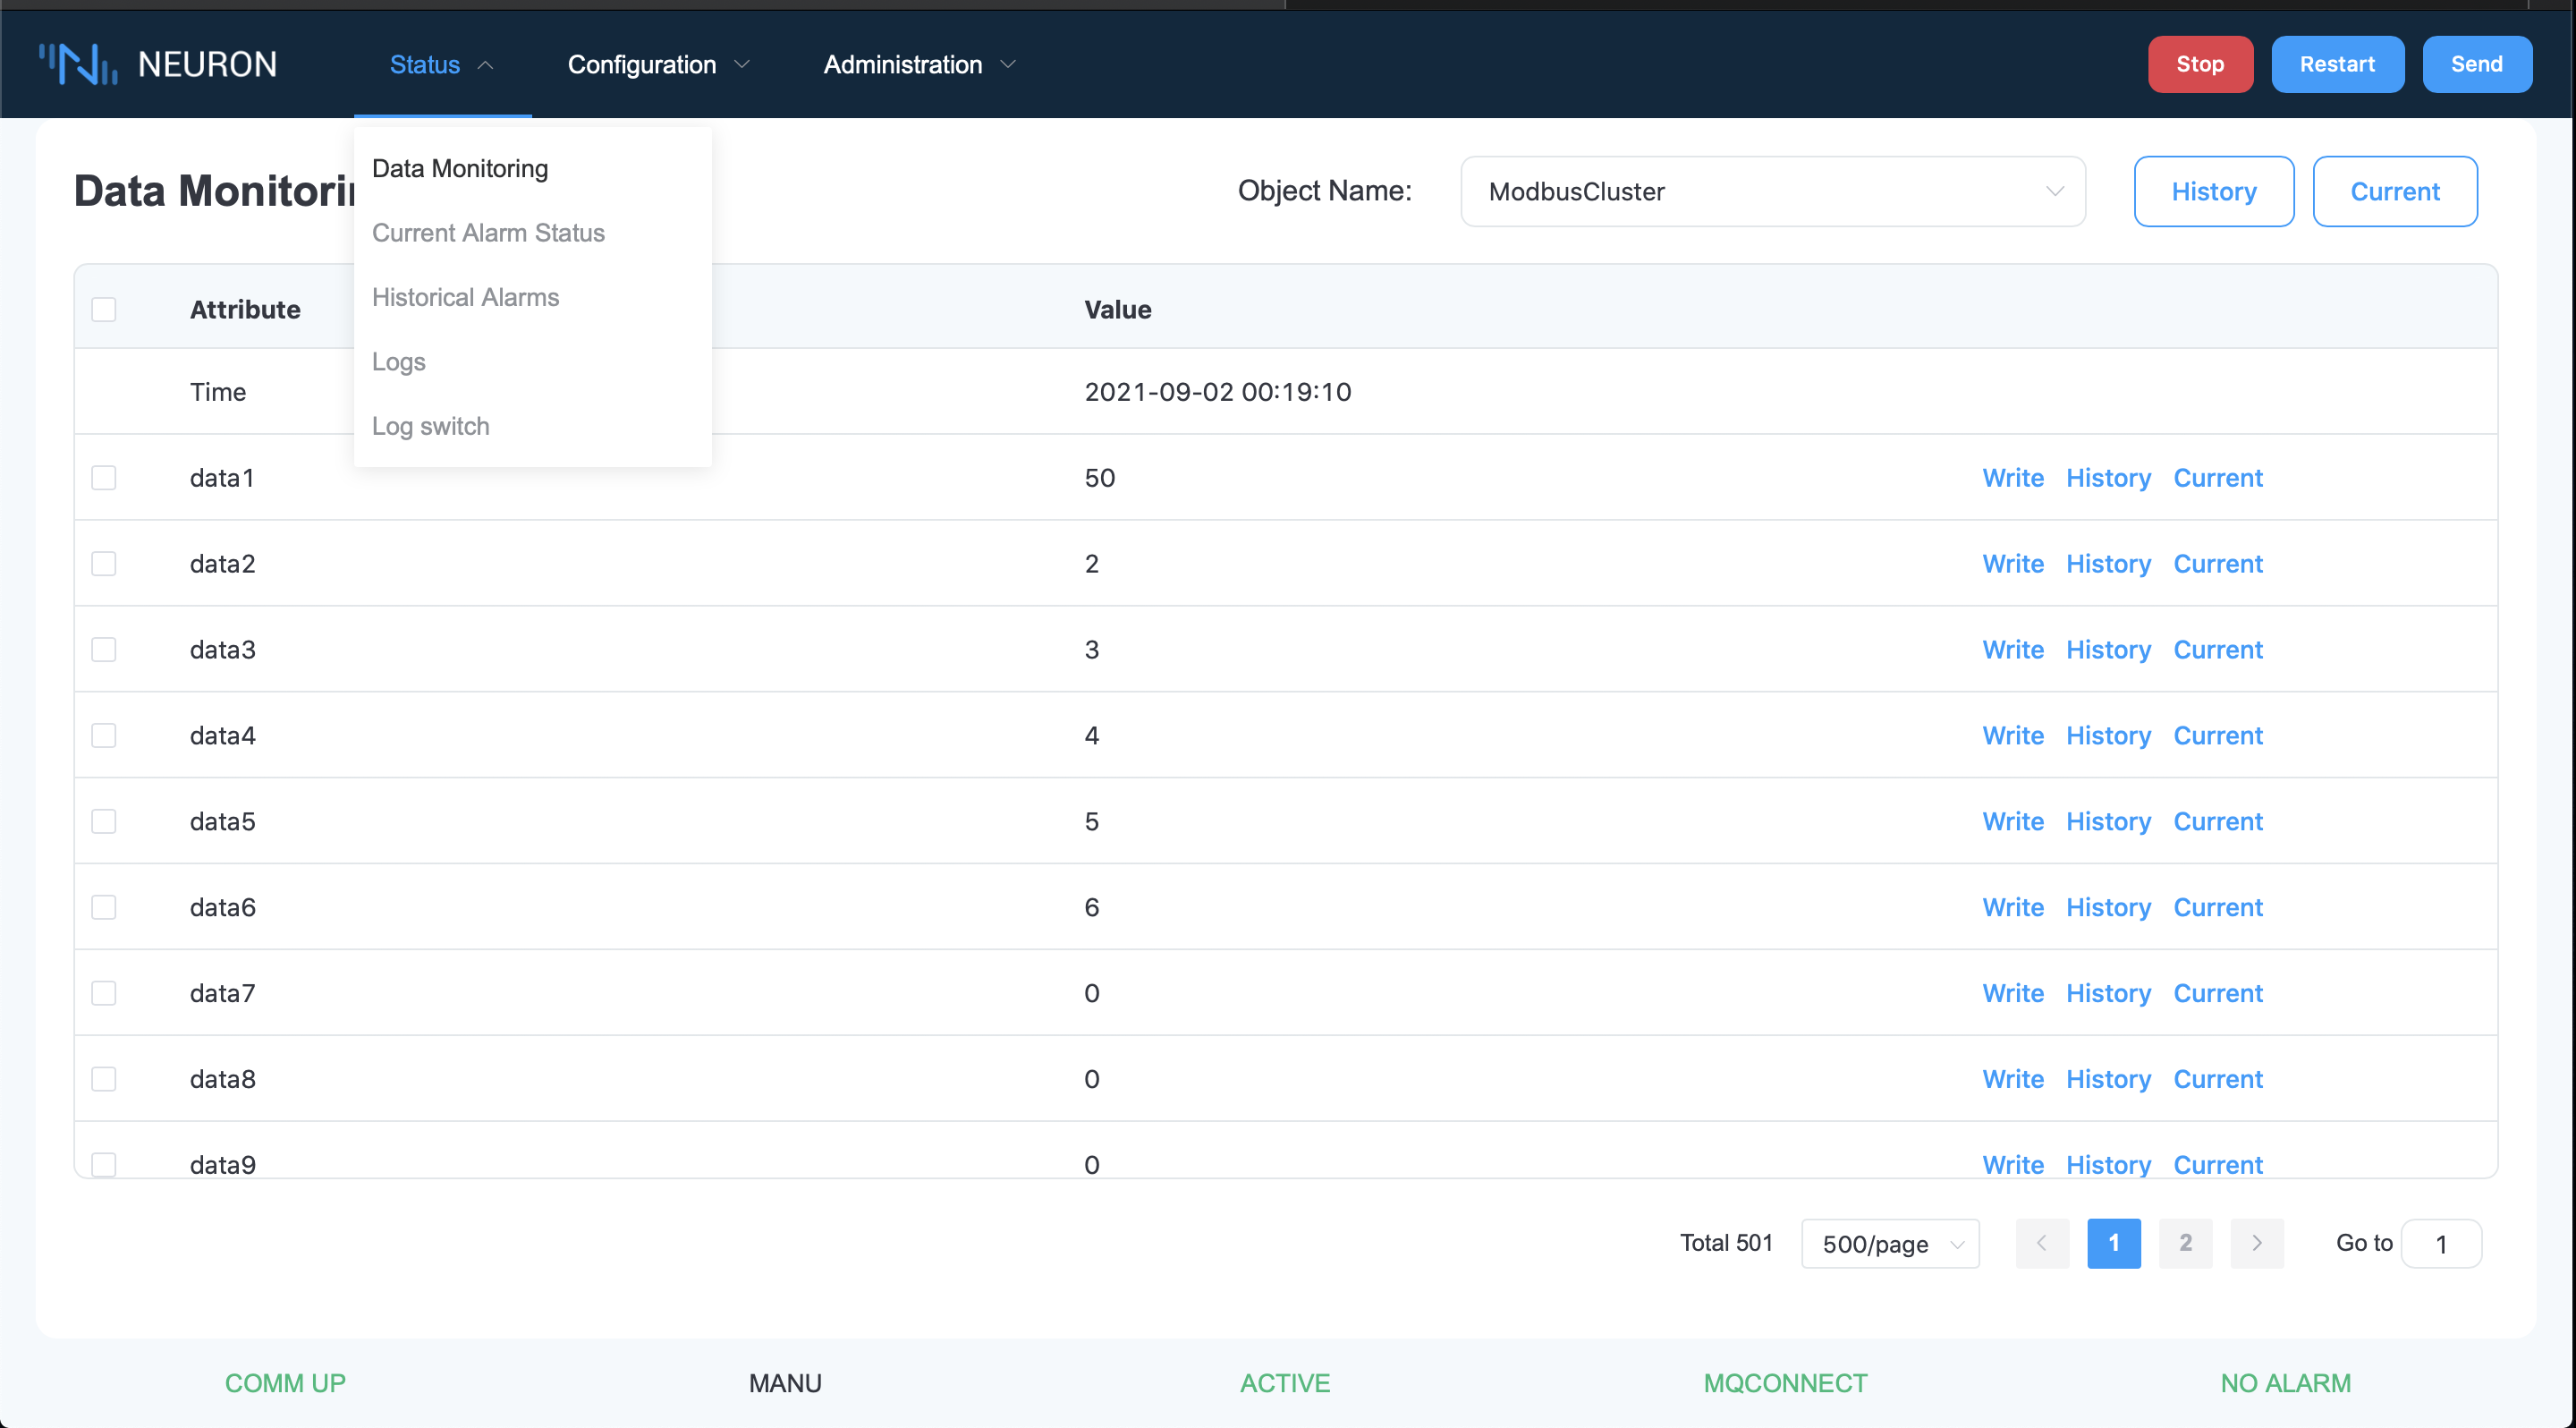Click the COMM UP status text
Image resolution: width=2576 pixels, height=1428 pixels.
tap(285, 1384)
